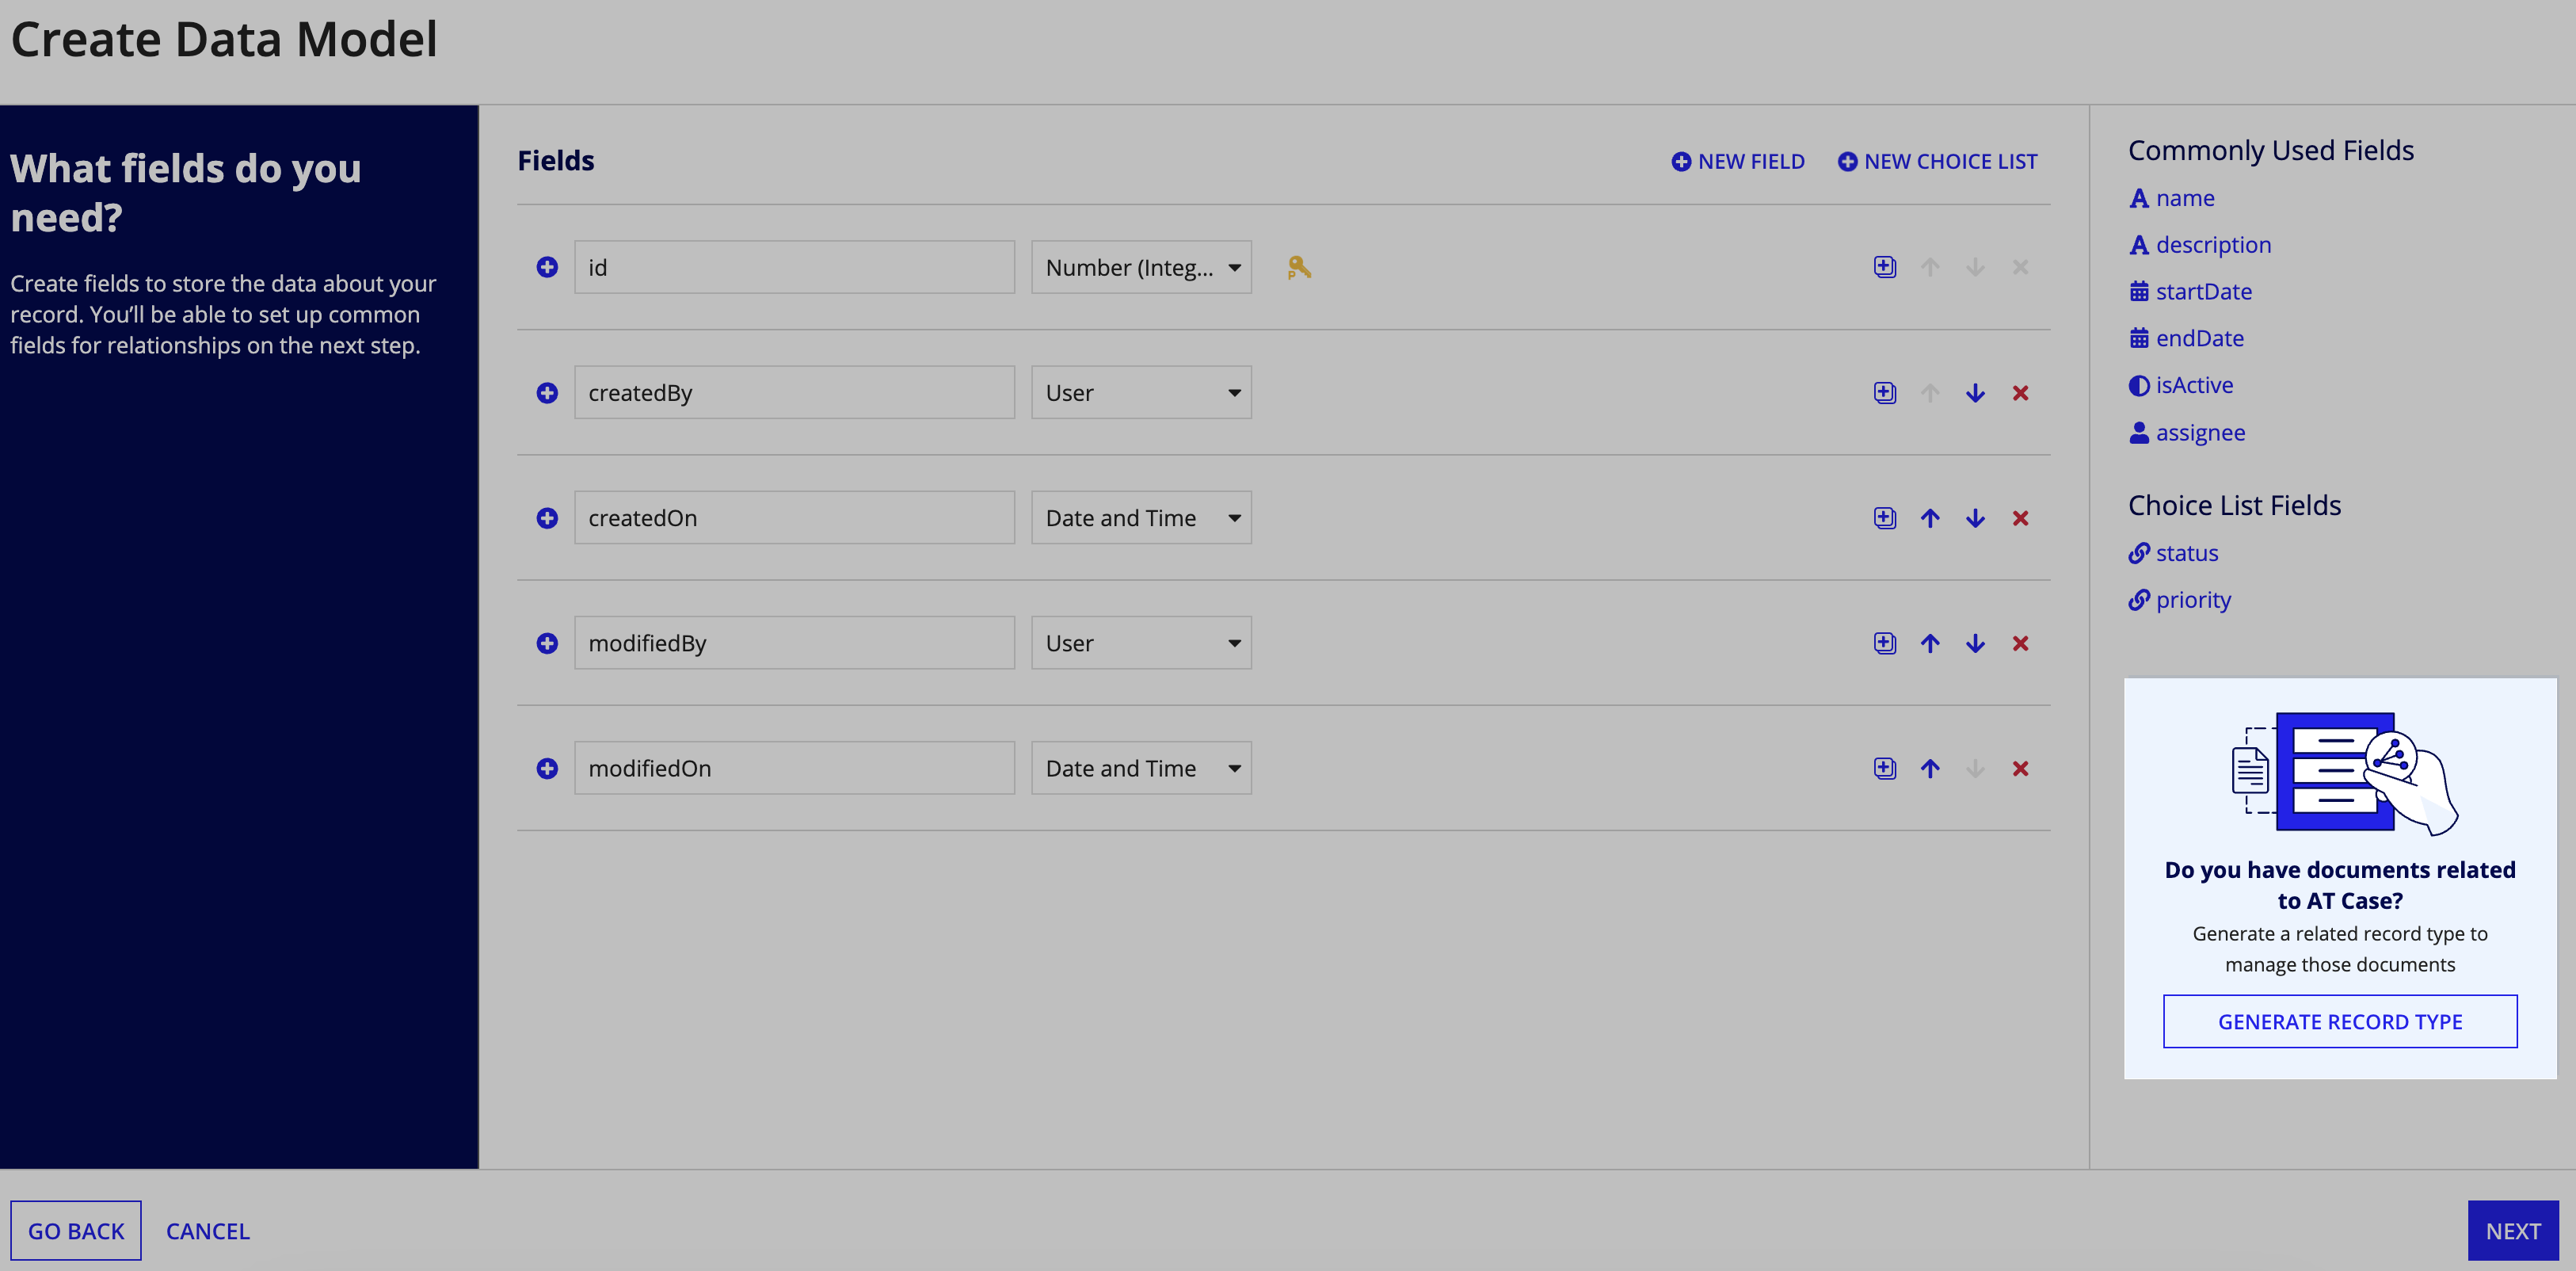Duplicate the createdBy field
The image size is (2576, 1271).
[x=1884, y=393]
